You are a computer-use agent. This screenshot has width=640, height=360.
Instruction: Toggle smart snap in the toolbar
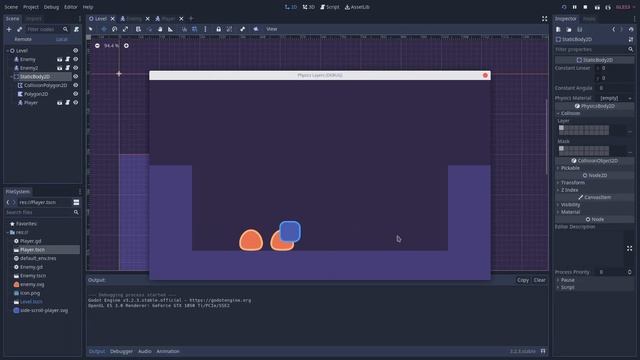(x=184, y=29)
